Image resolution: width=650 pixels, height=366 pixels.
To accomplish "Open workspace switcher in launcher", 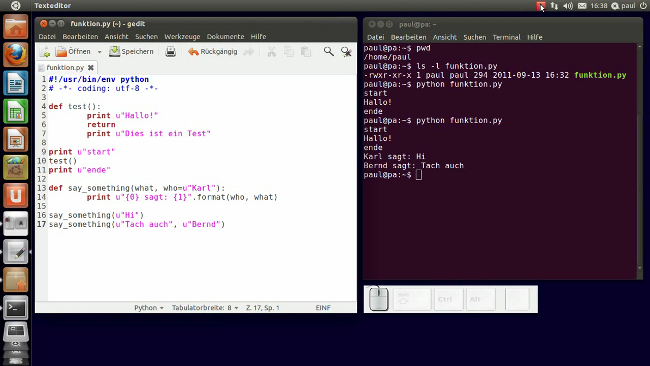I will tap(16, 332).
